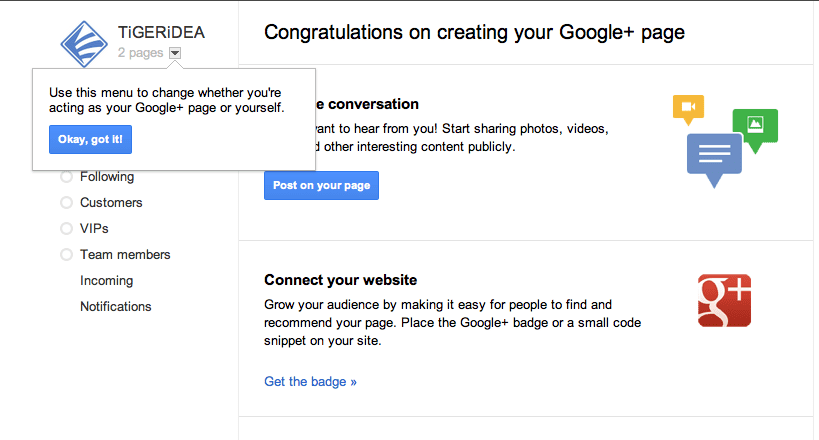
Task: Open the Team members stream label
Action: pyautogui.click(x=125, y=254)
